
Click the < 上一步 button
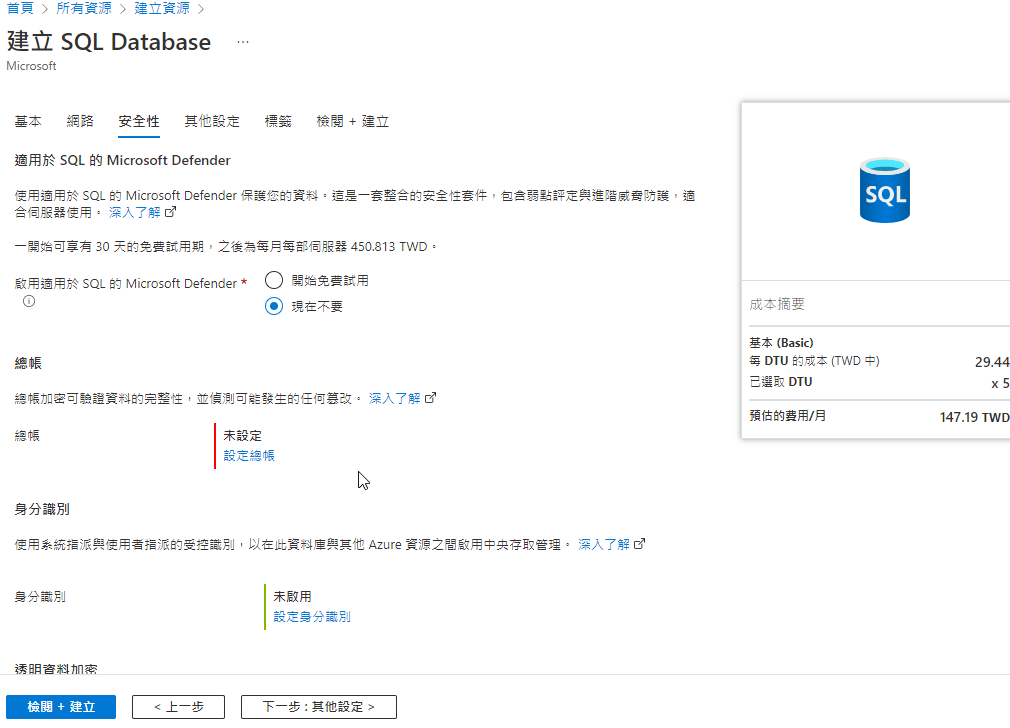pos(178,707)
